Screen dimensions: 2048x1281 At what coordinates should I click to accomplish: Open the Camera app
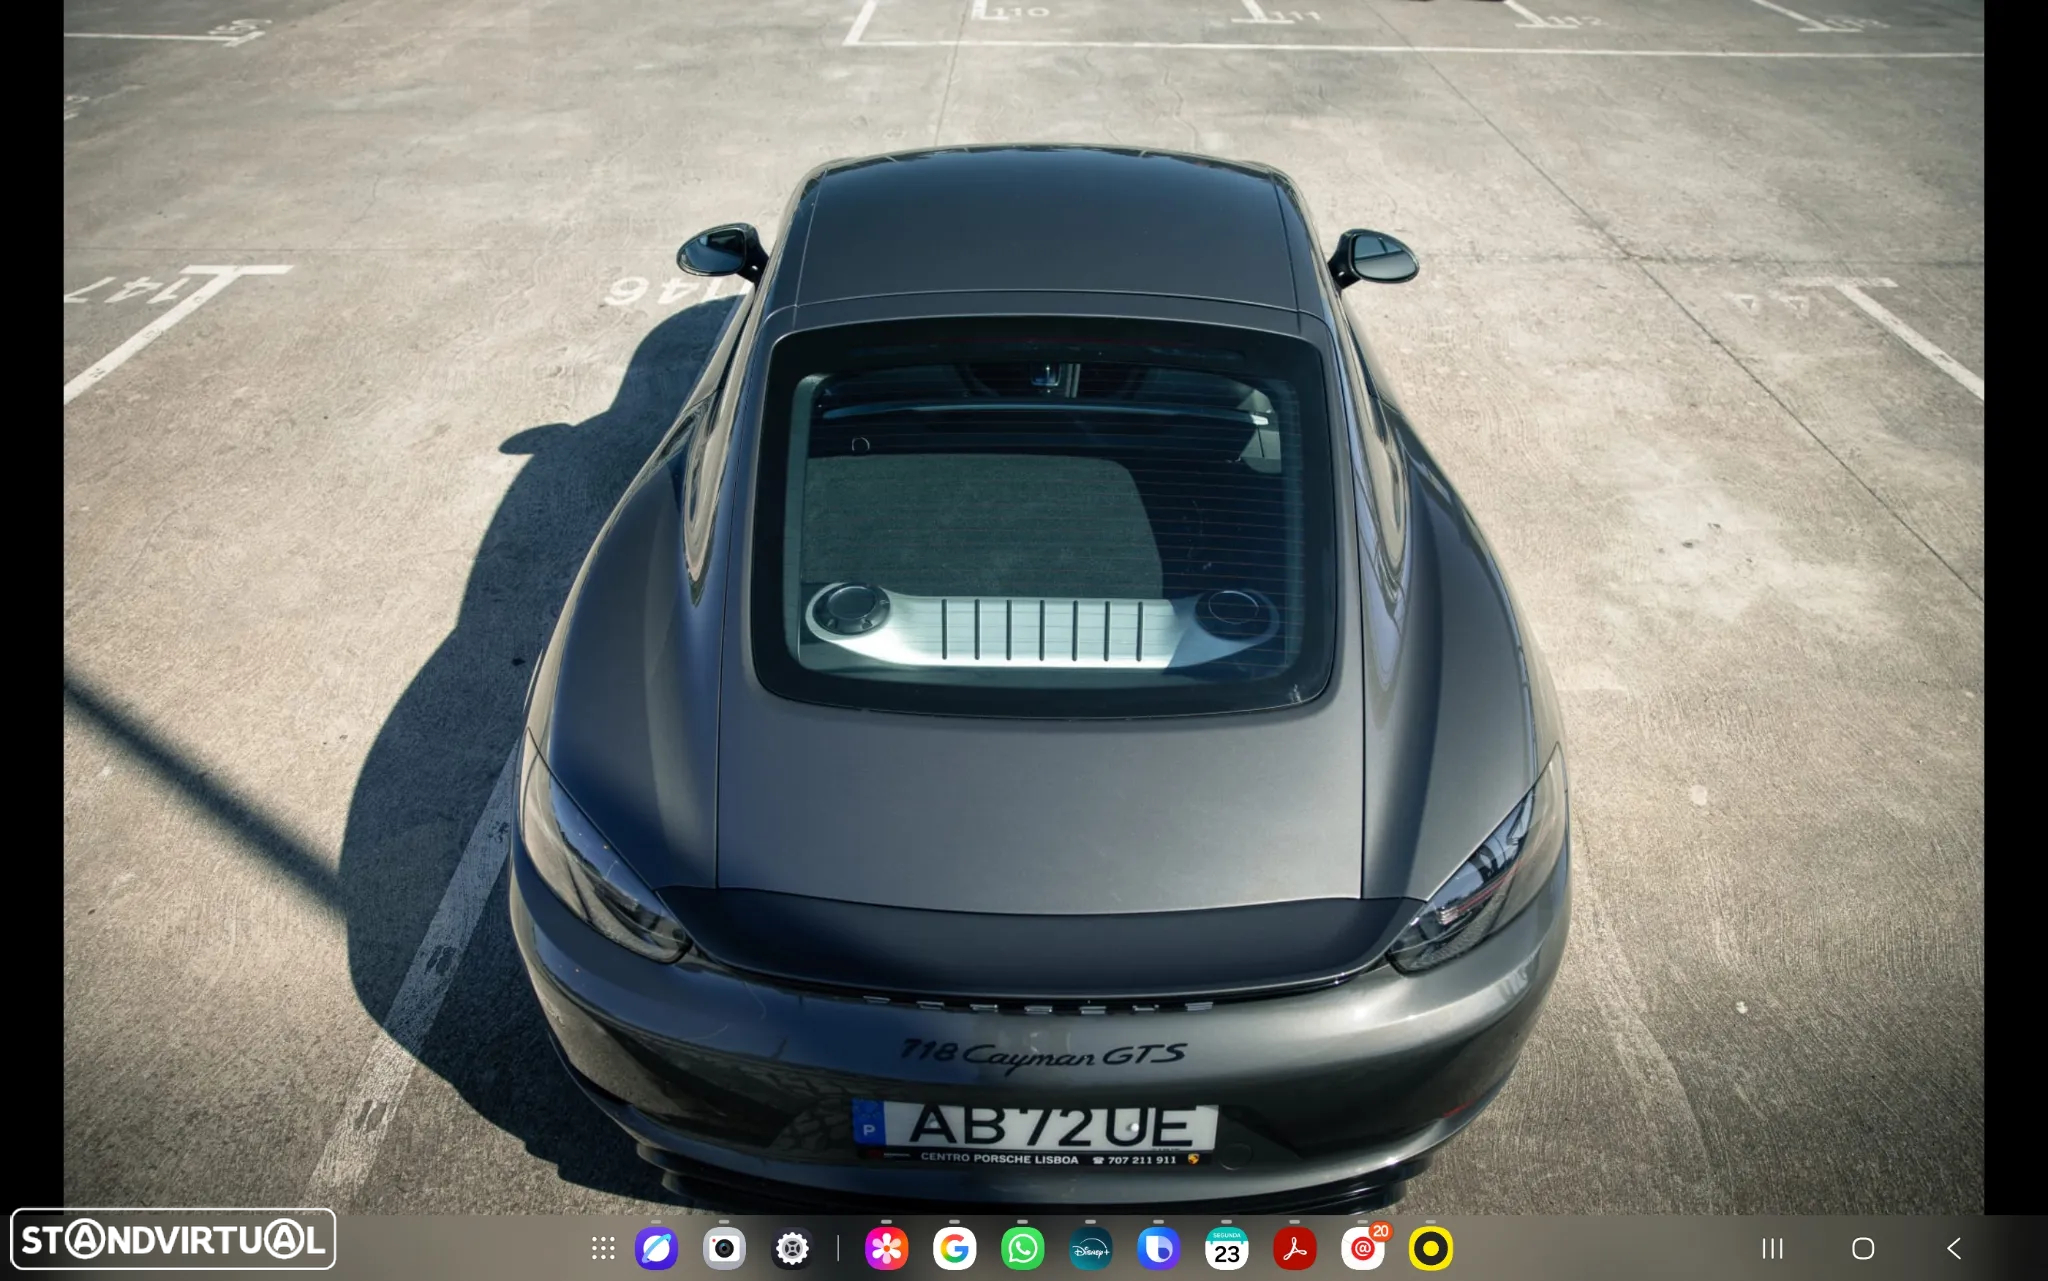pos(724,1248)
